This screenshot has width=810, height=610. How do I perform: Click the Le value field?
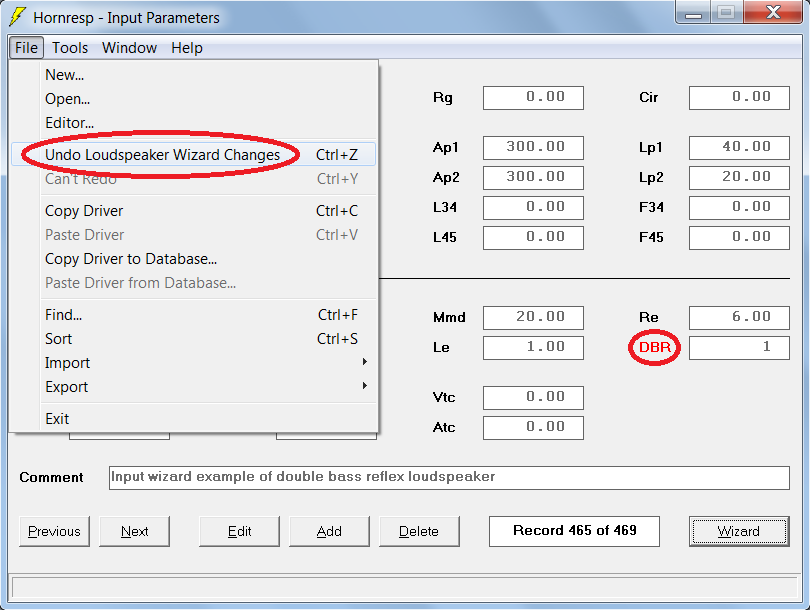pos(533,348)
